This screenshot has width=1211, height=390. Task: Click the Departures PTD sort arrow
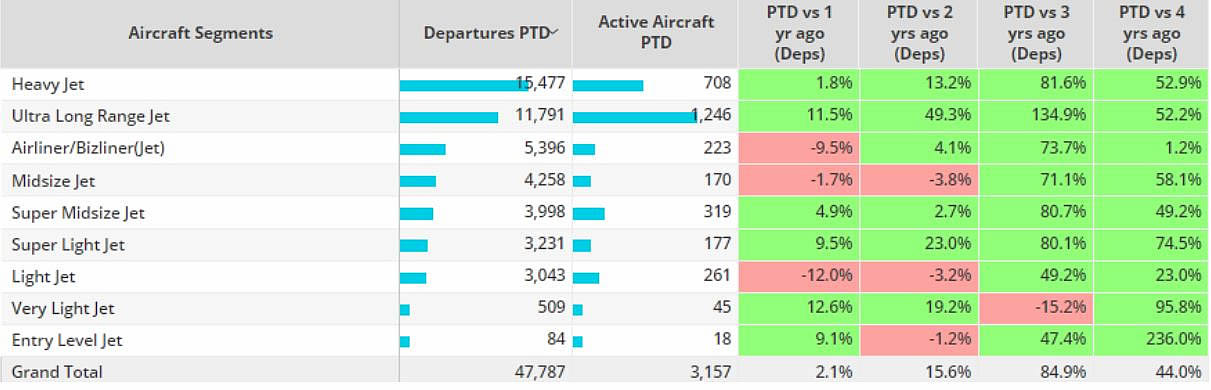[555, 32]
